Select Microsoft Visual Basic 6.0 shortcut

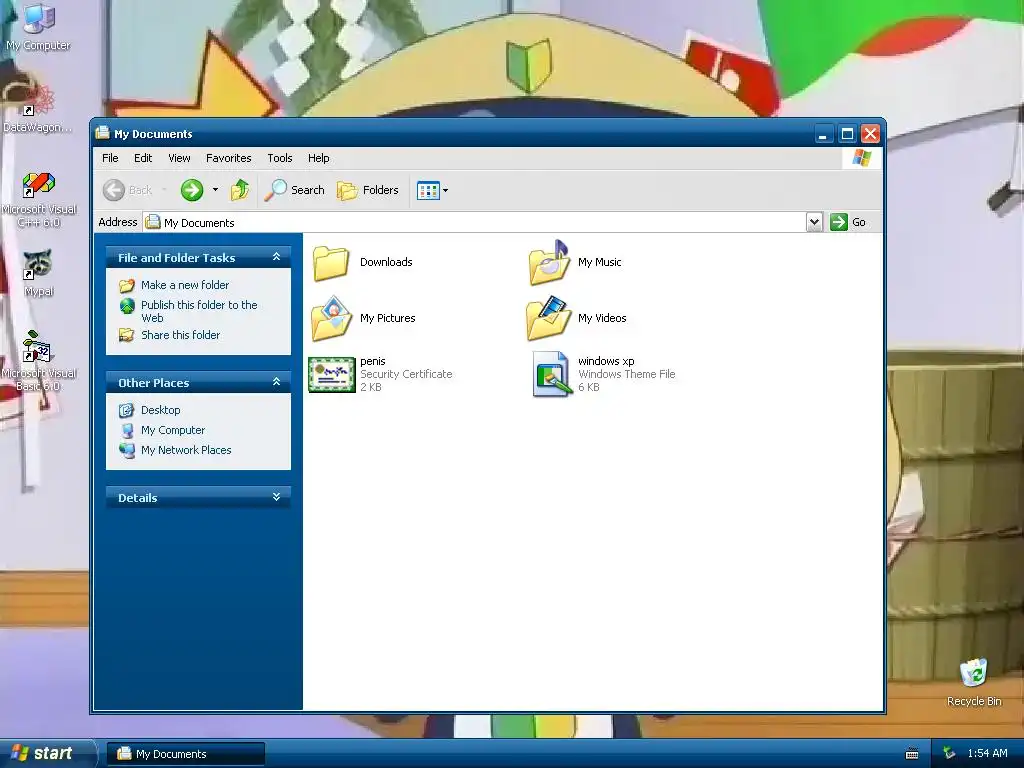pos(39,360)
